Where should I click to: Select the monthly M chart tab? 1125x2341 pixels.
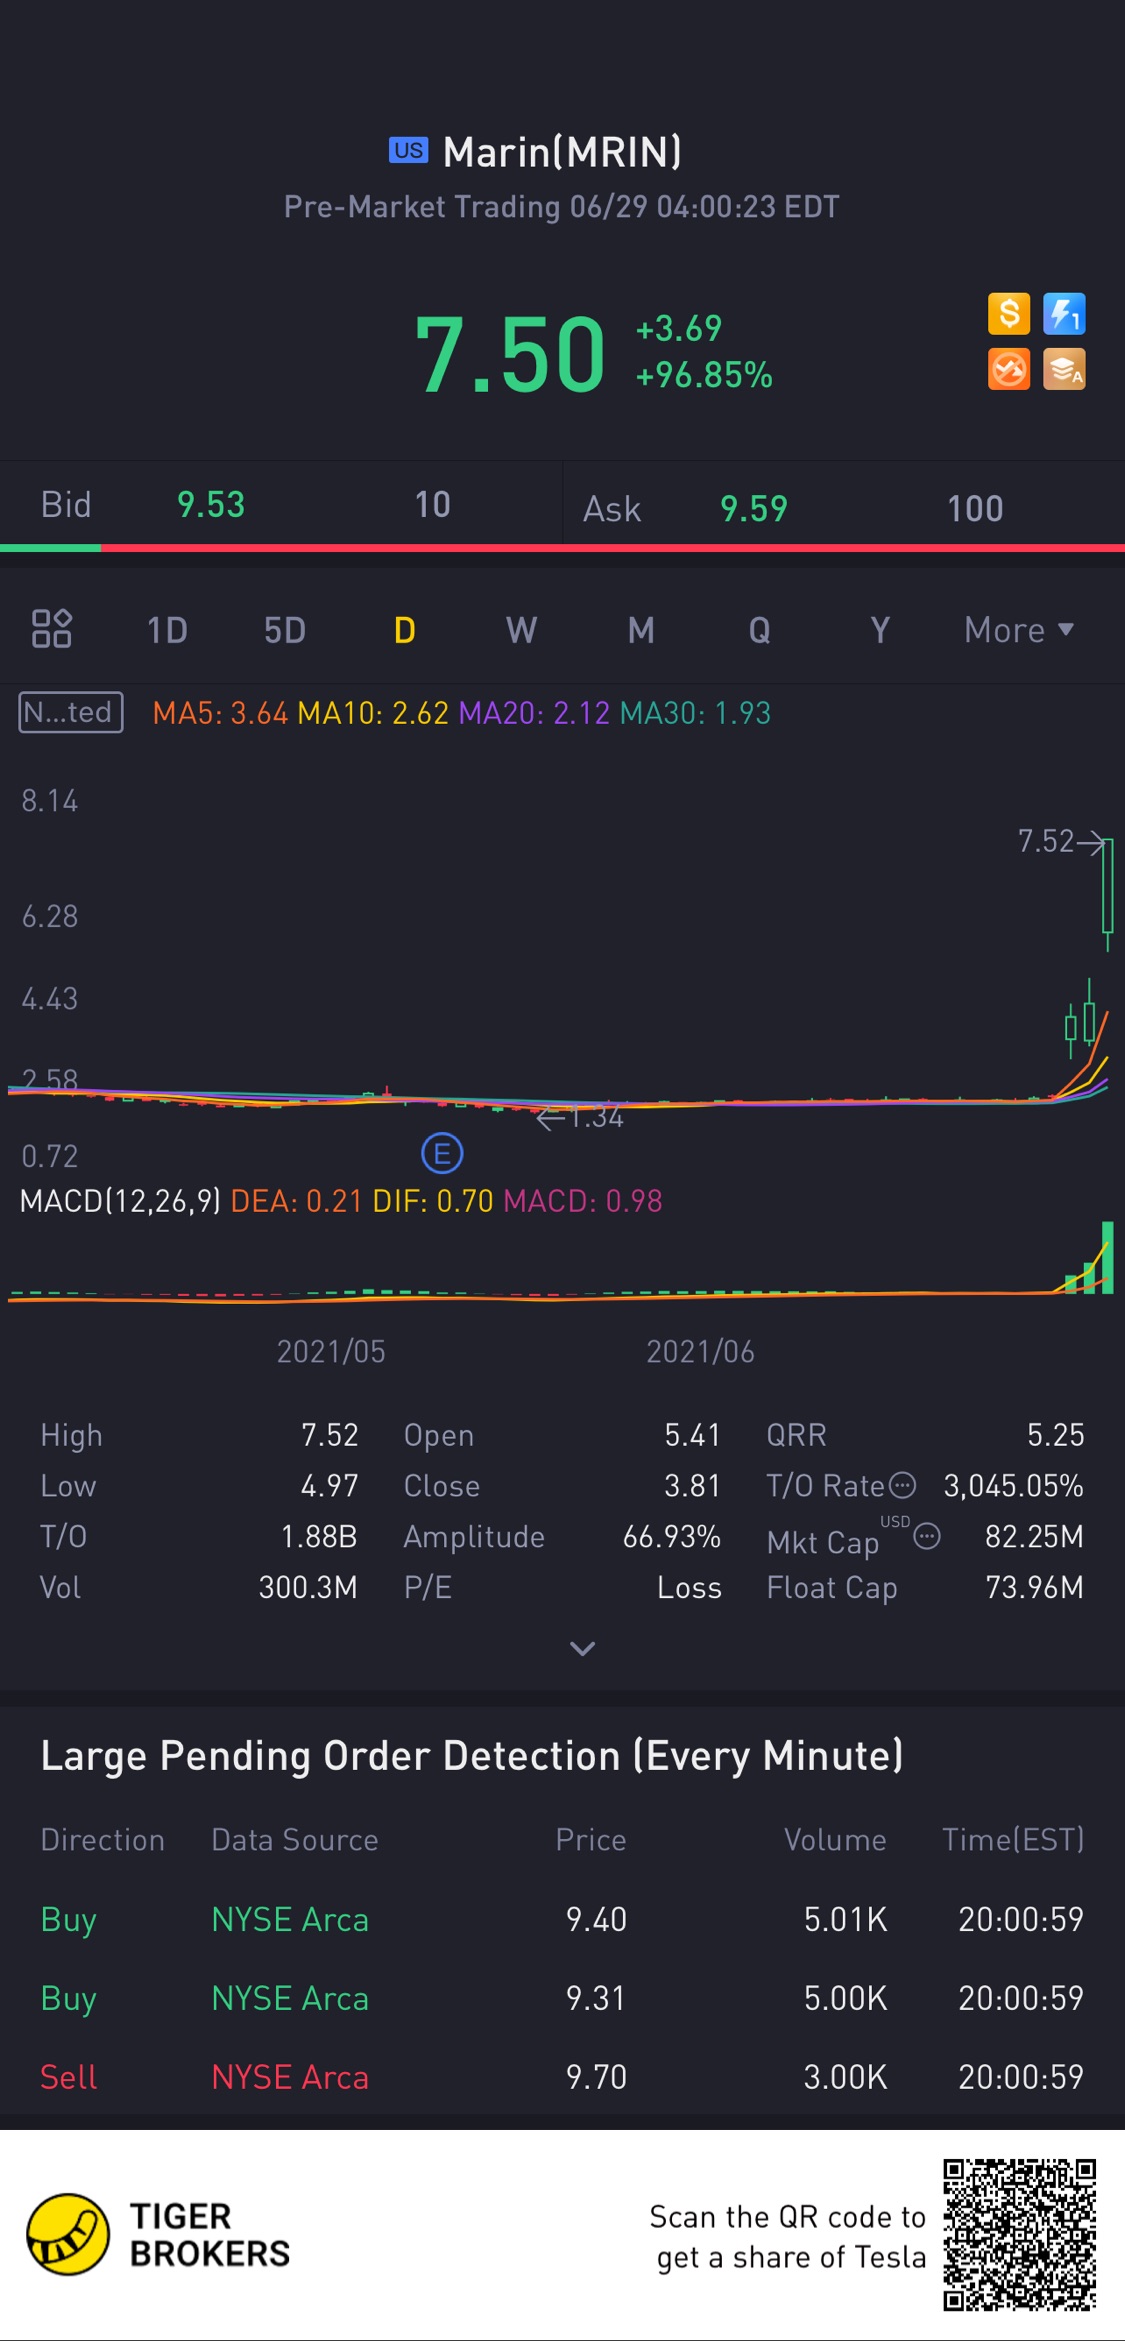point(641,630)
